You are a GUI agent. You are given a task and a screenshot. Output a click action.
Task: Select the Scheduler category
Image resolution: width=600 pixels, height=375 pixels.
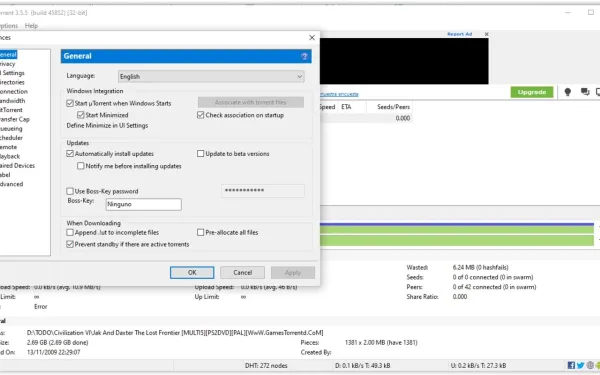(x=11, y=138)
